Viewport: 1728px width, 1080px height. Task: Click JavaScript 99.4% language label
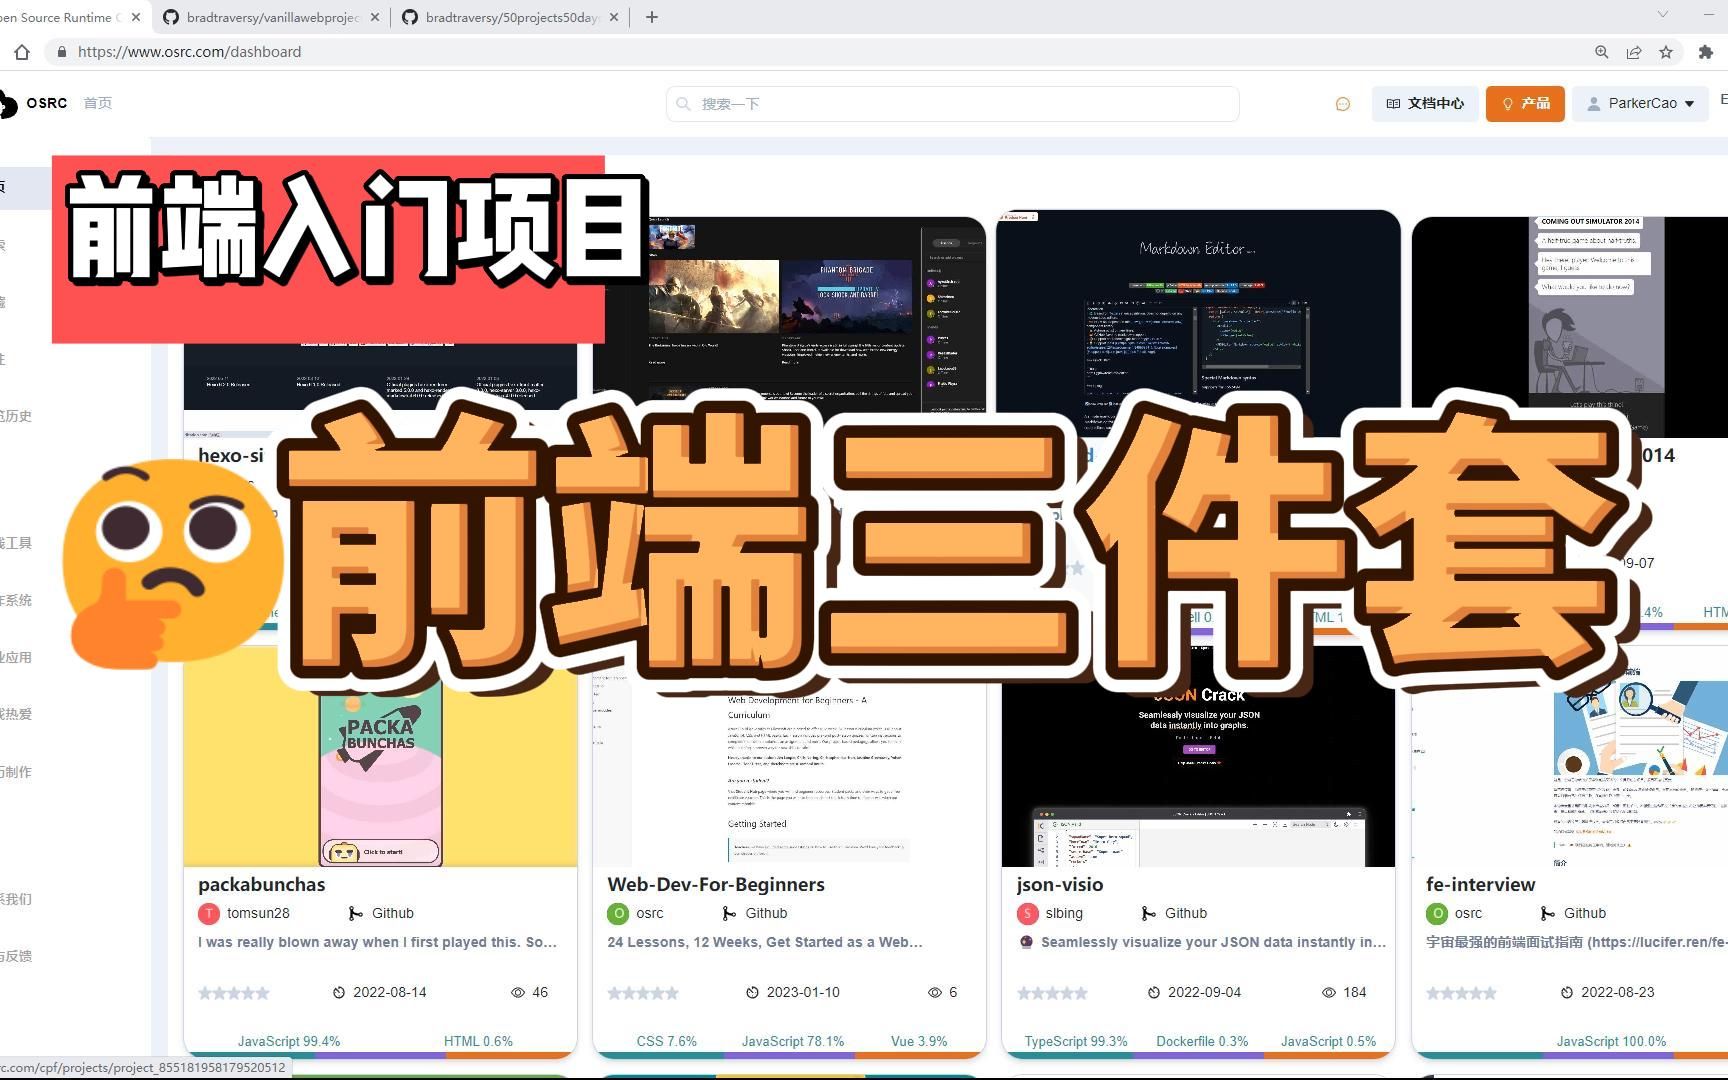[x=289, y=1041]
